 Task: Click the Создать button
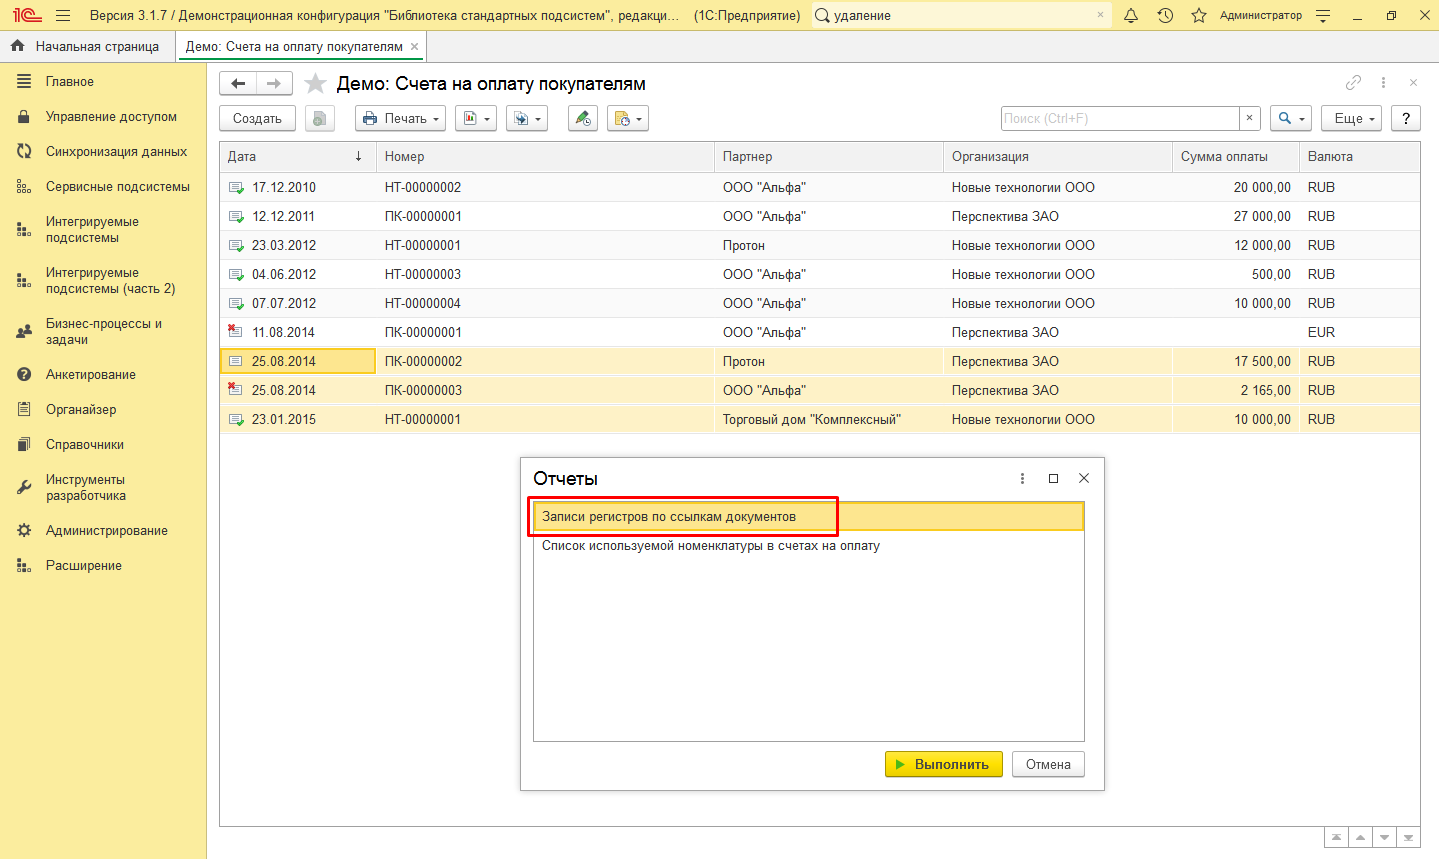click(257, 118)
